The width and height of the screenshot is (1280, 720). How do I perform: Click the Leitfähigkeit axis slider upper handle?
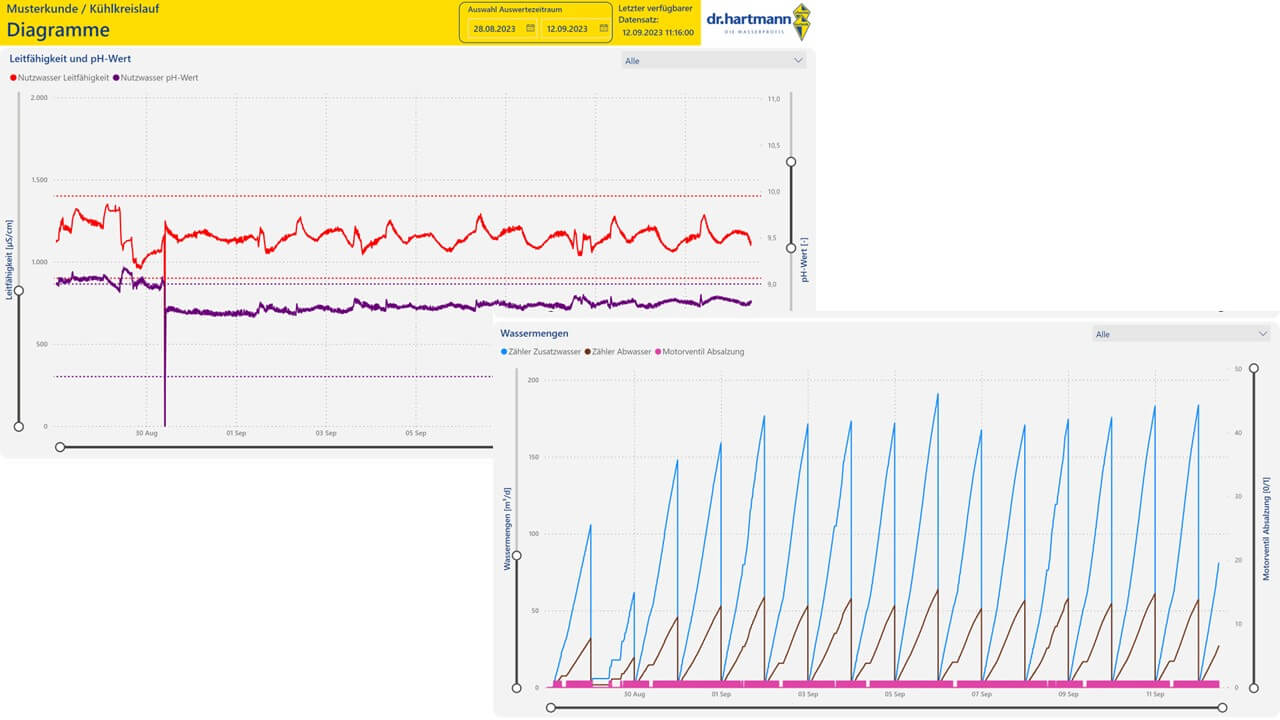coord(19,291)
